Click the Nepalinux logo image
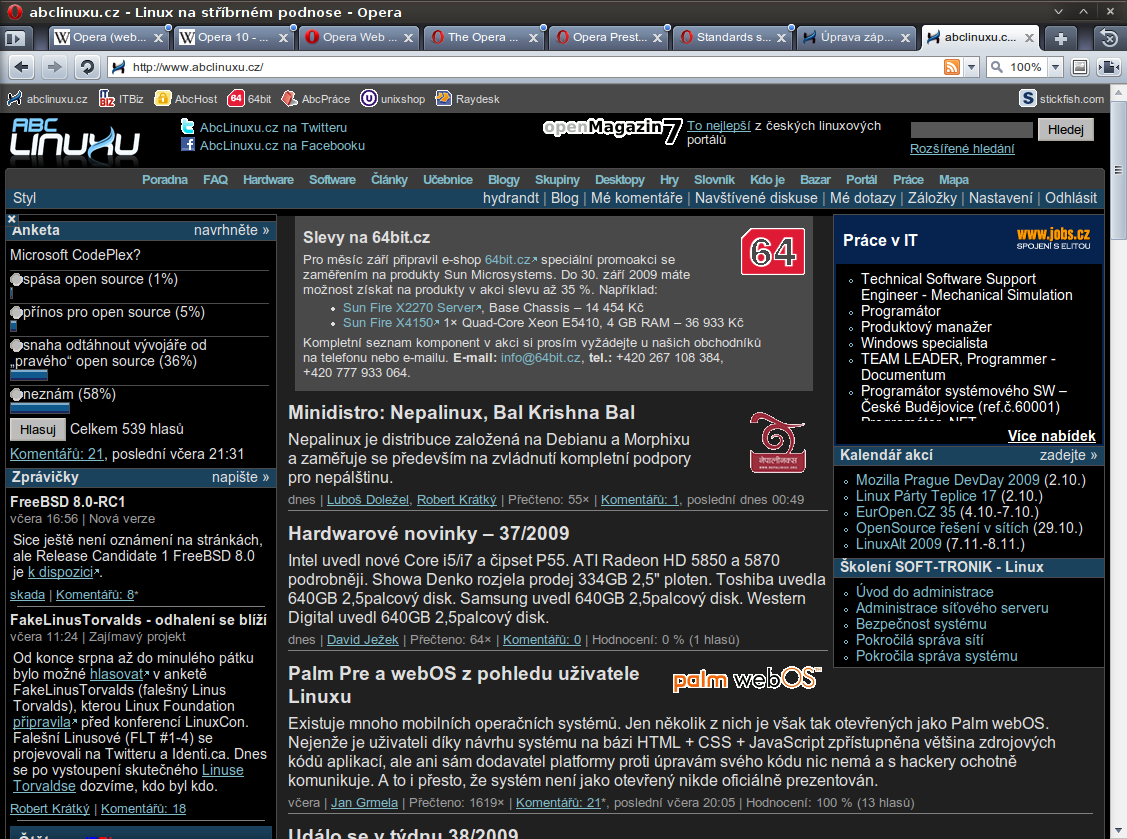This screenshot has height=839, width=1127. tap(777, 443)
